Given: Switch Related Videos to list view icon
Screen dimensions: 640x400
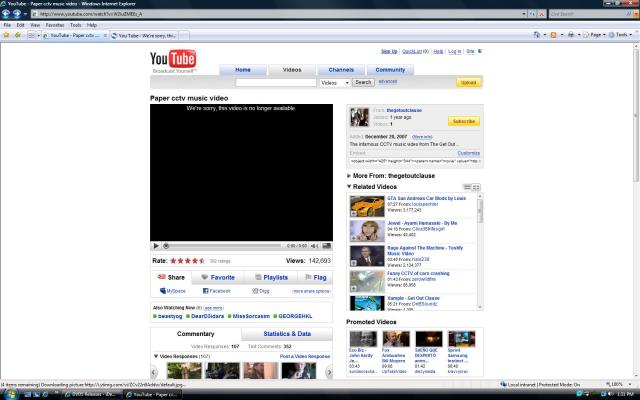Looking at the screenshot, I should pos(467,187).
